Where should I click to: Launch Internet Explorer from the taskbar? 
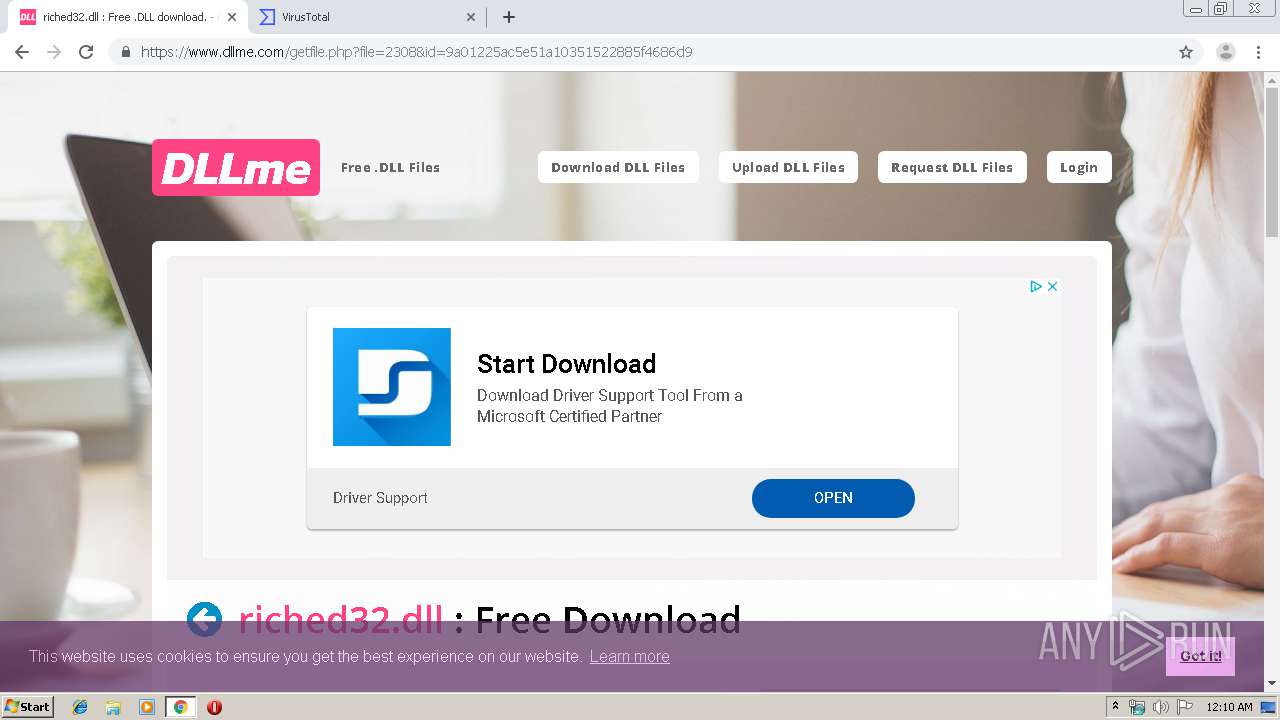click(80, 707)
